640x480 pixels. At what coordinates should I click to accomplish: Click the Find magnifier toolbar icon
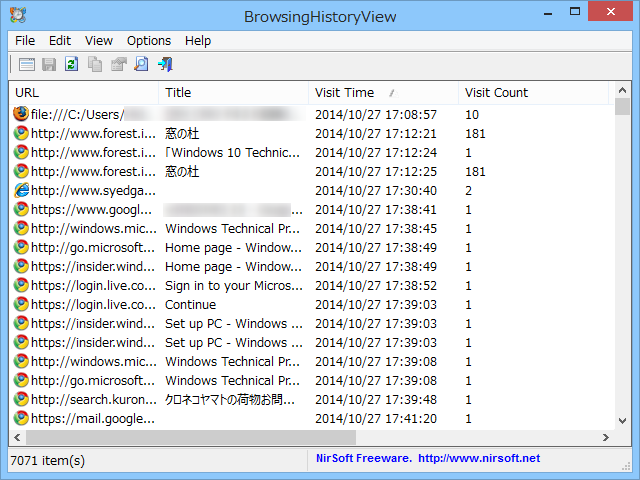click(141, 64)
